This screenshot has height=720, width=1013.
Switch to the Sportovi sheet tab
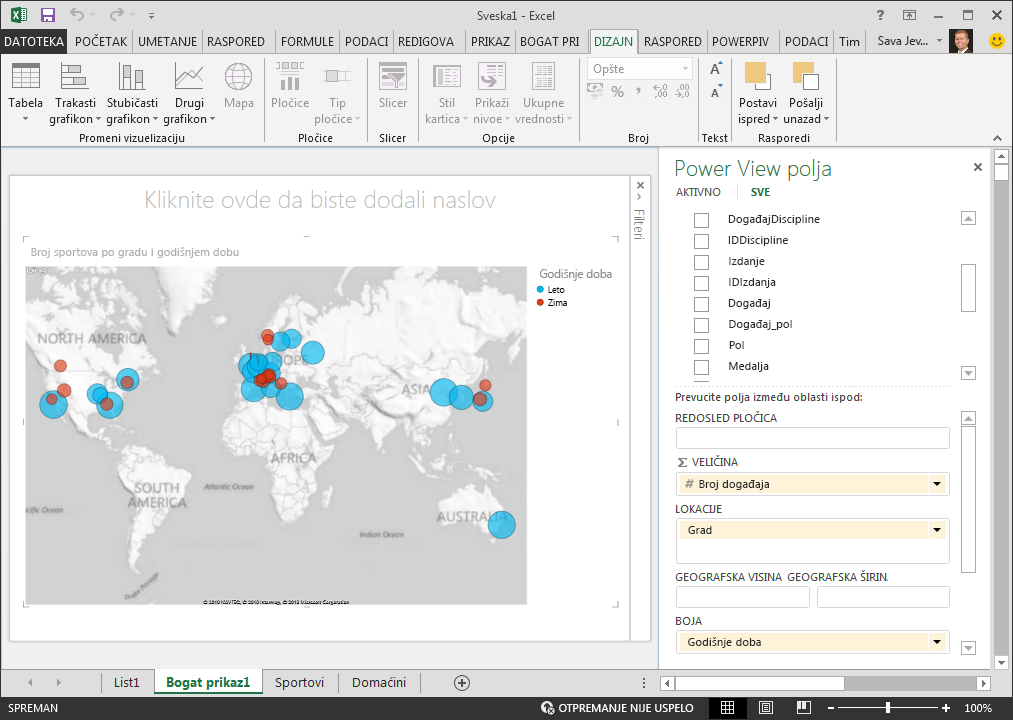click(x=299, y=683)
